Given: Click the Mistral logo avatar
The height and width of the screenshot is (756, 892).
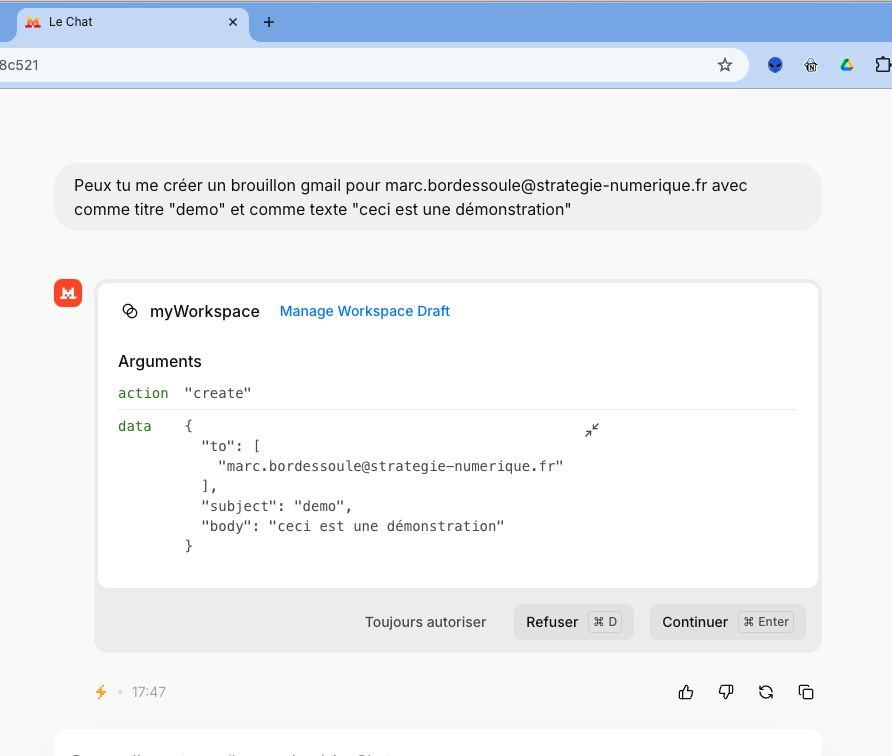Looking at the screenshot, I should click(68, 293).
